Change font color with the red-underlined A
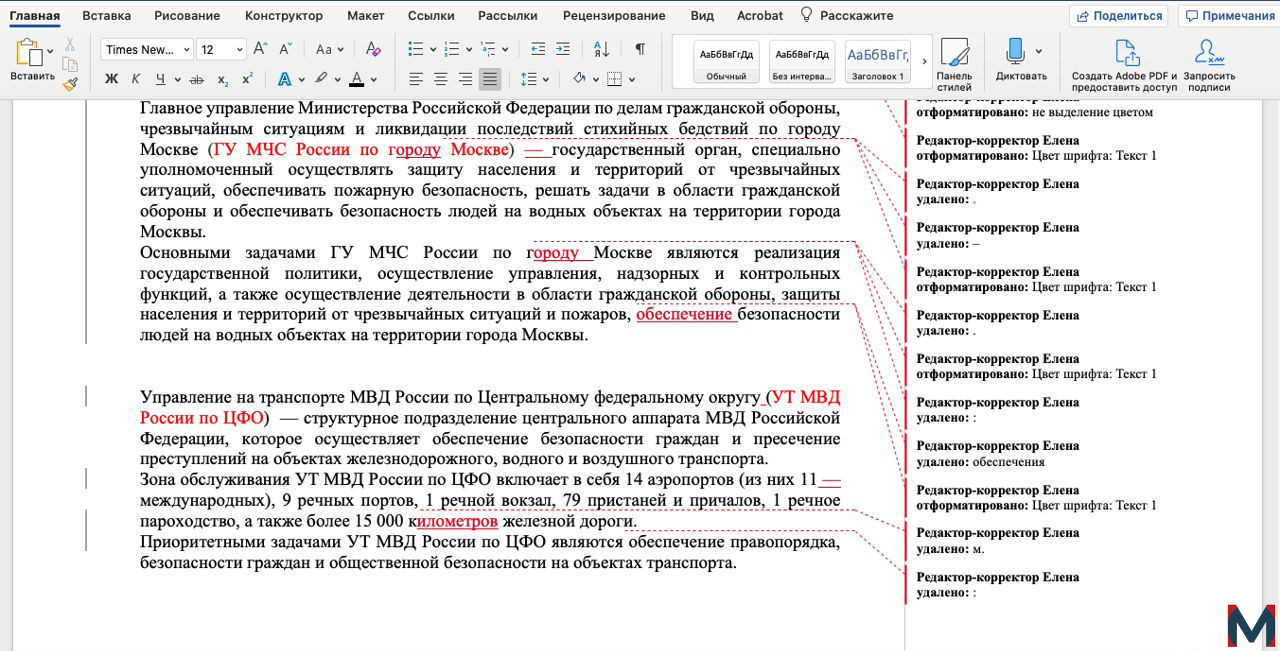This screenshot has height=651, width=1280. point(357,80)
